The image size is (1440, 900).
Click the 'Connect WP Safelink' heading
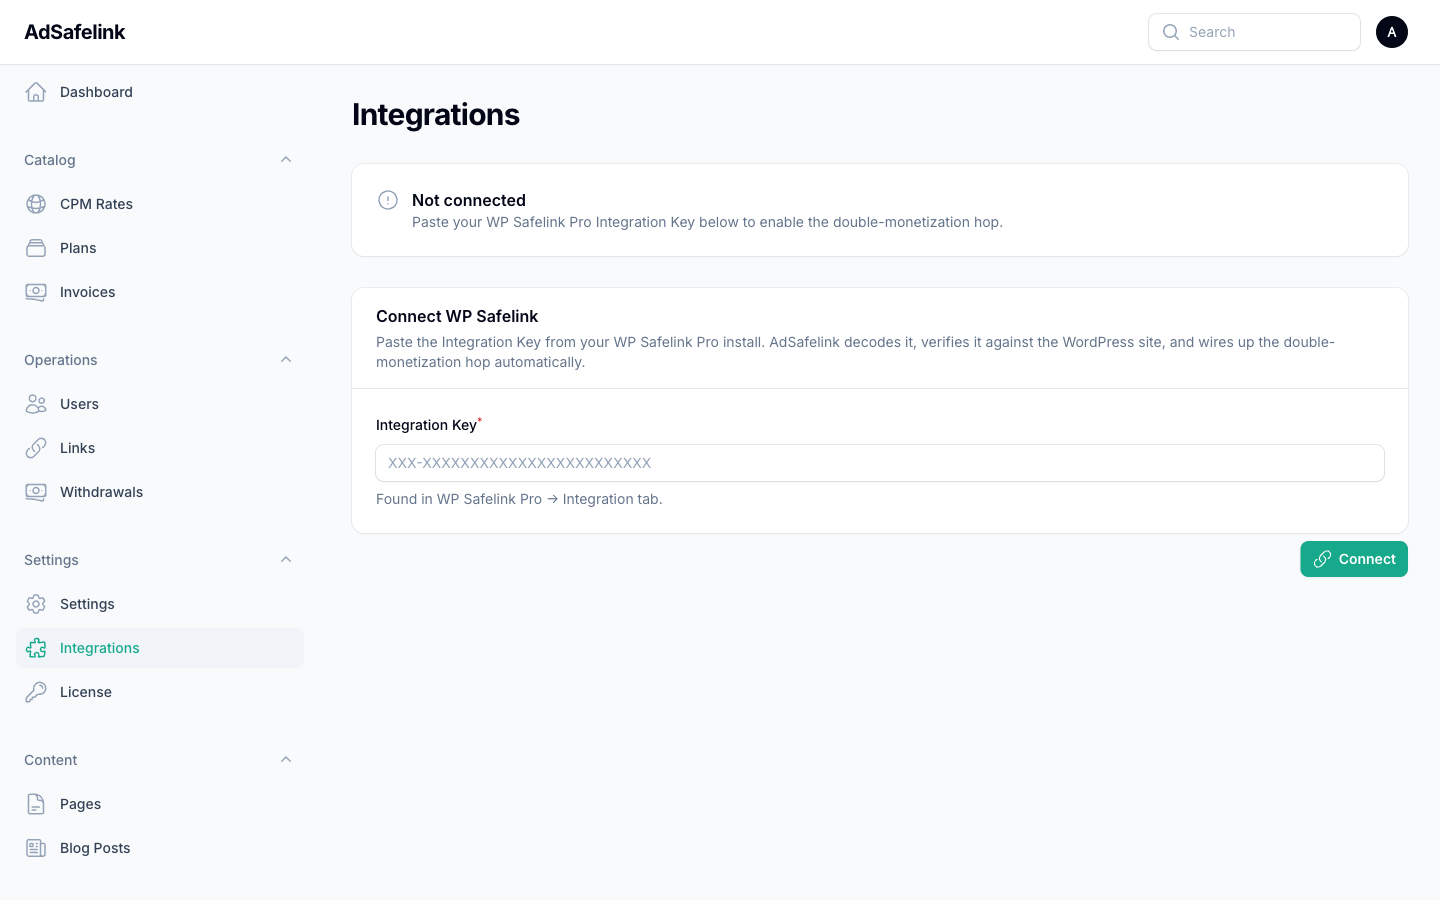pos(457,316)
